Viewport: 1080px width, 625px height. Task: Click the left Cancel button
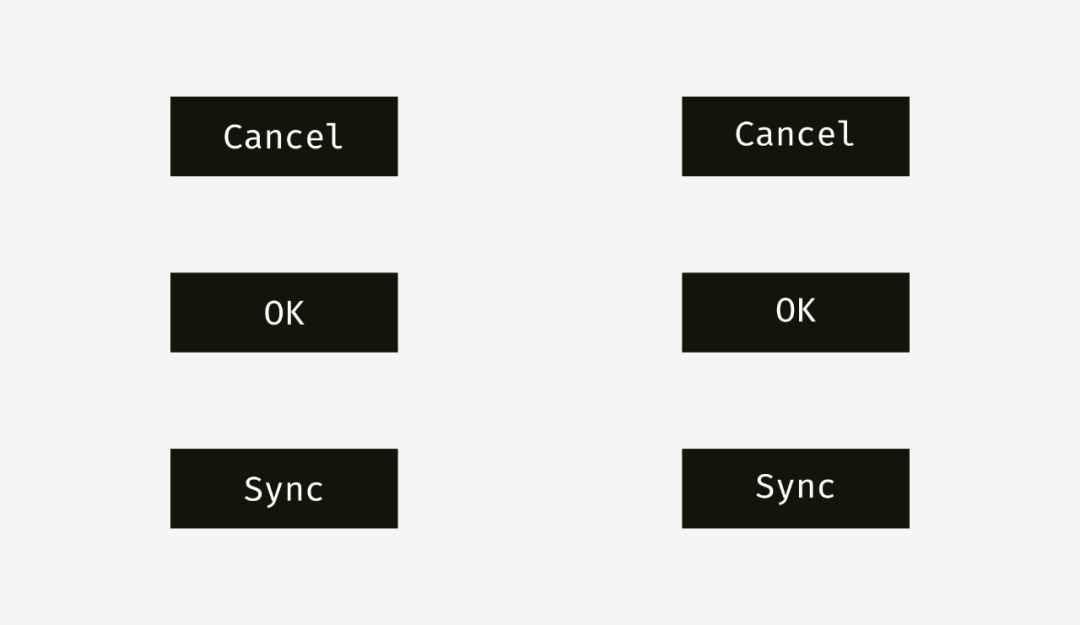point(284,136)
